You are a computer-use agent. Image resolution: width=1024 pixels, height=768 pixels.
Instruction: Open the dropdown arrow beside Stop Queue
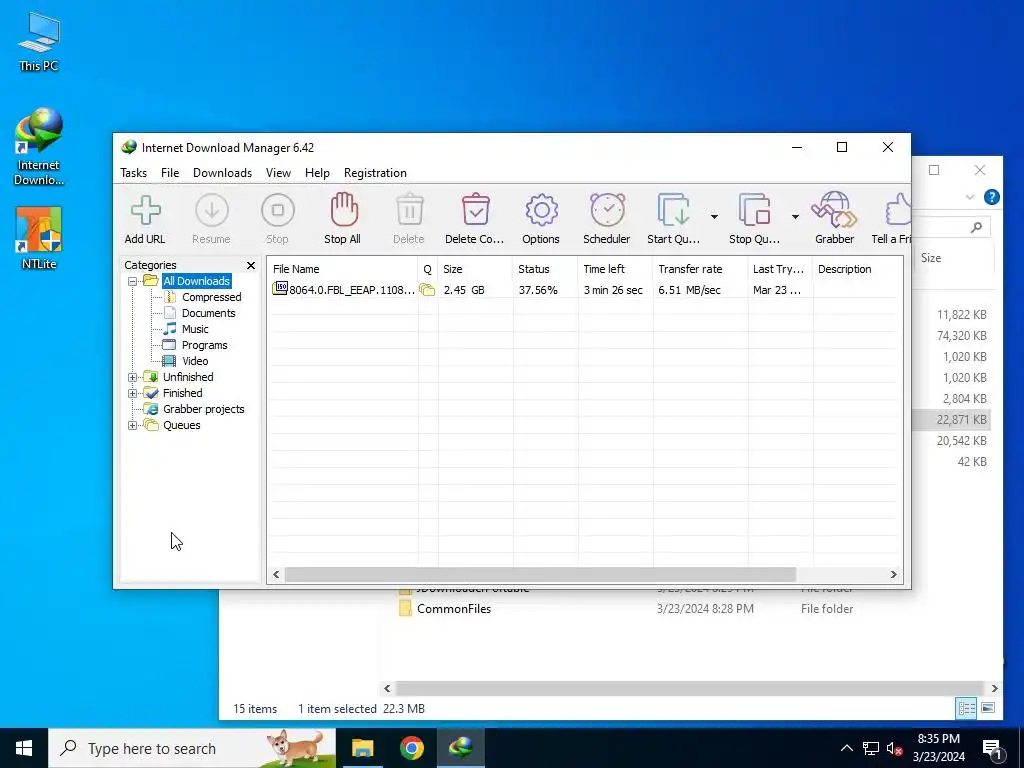pos(795,216)
